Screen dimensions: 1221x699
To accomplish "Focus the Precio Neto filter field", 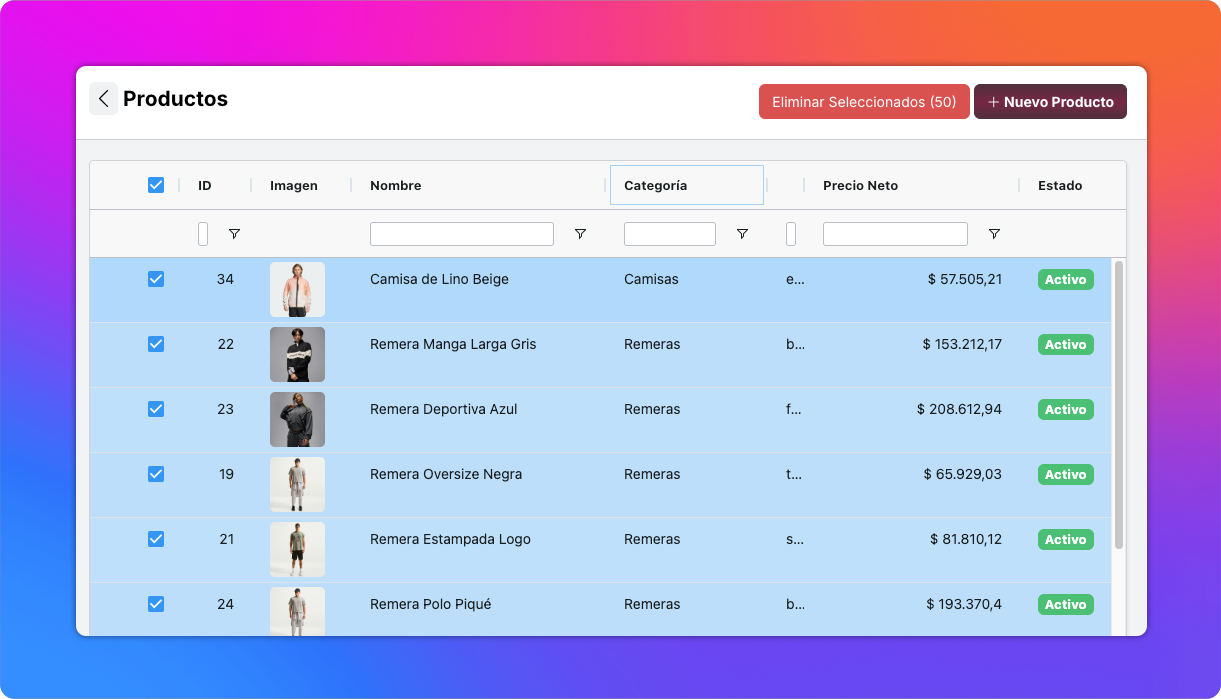I will point(895,234).
